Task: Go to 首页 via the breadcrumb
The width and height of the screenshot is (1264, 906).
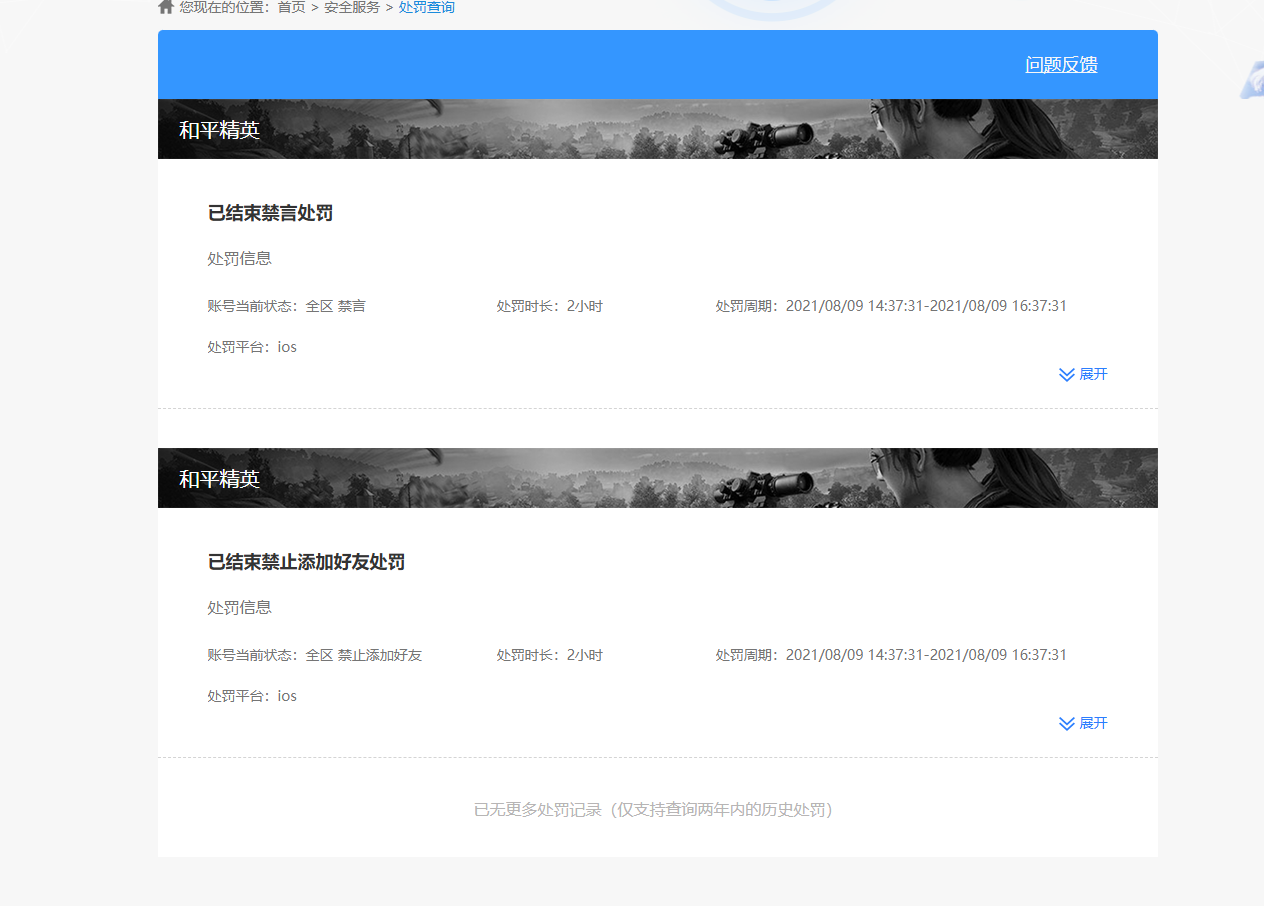Action: 291,8
